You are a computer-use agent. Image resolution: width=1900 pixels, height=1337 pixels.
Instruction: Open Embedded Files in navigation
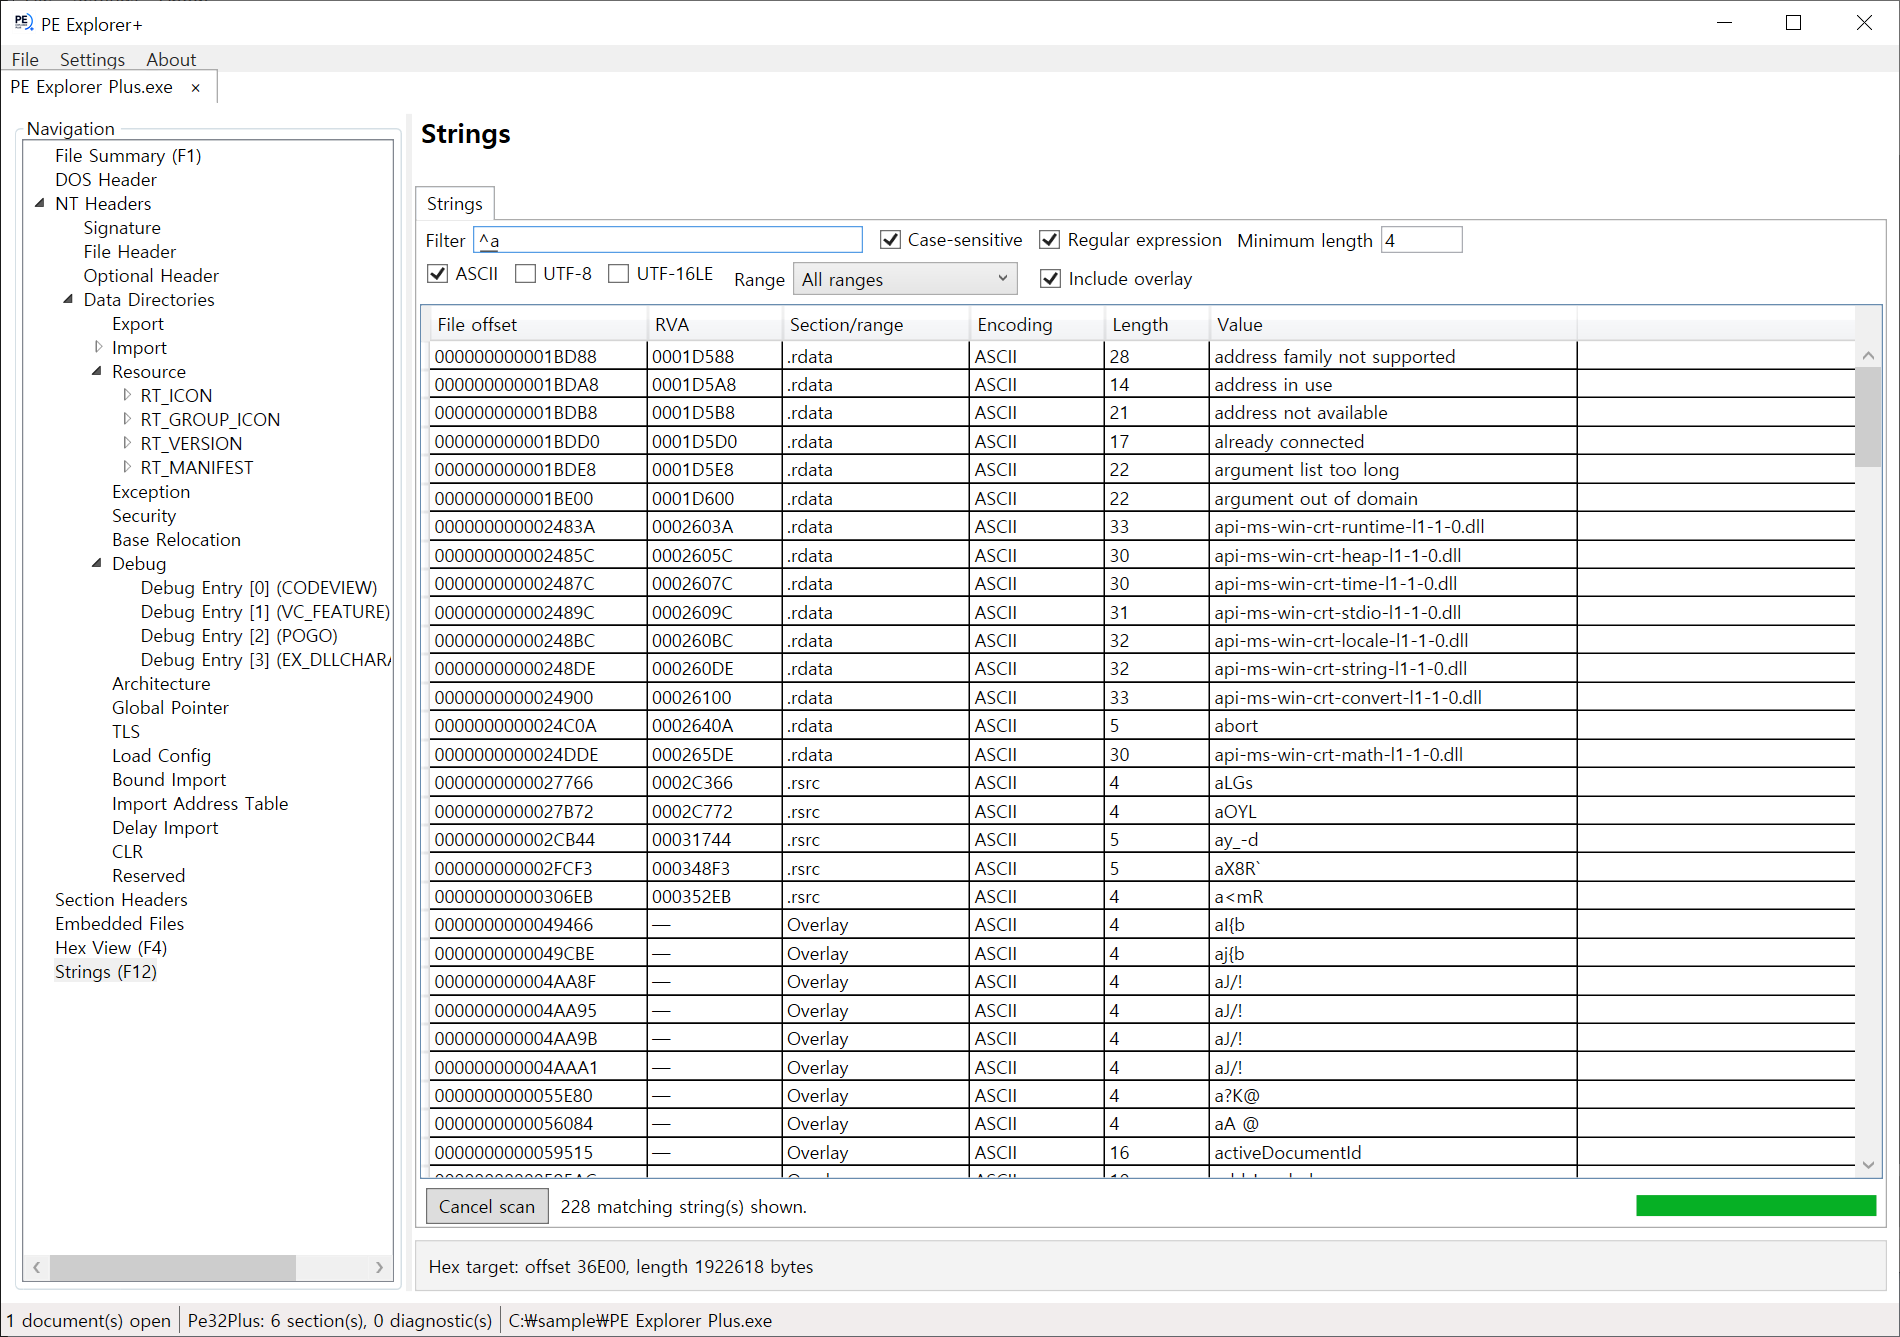point(119,924)
